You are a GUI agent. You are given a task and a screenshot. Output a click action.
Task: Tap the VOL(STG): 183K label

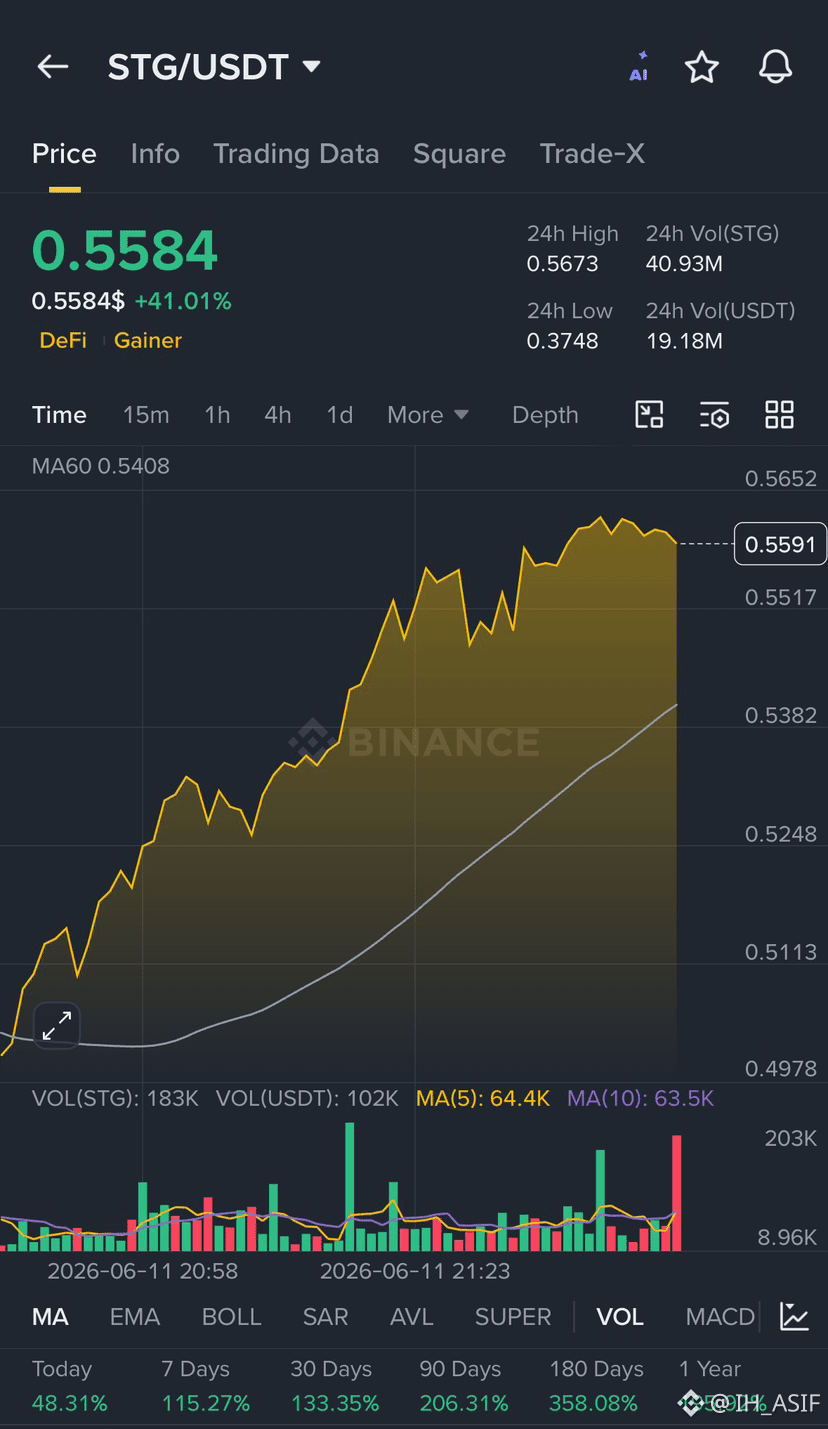(115, 1098)
